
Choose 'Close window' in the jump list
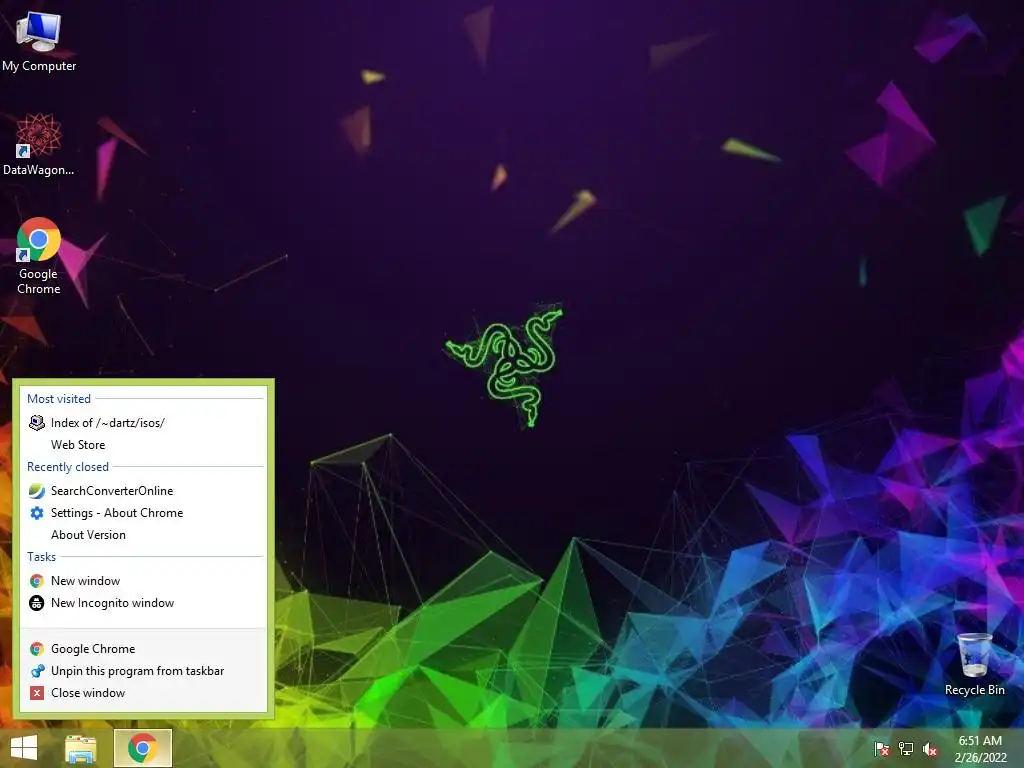(x=143, y=693)
